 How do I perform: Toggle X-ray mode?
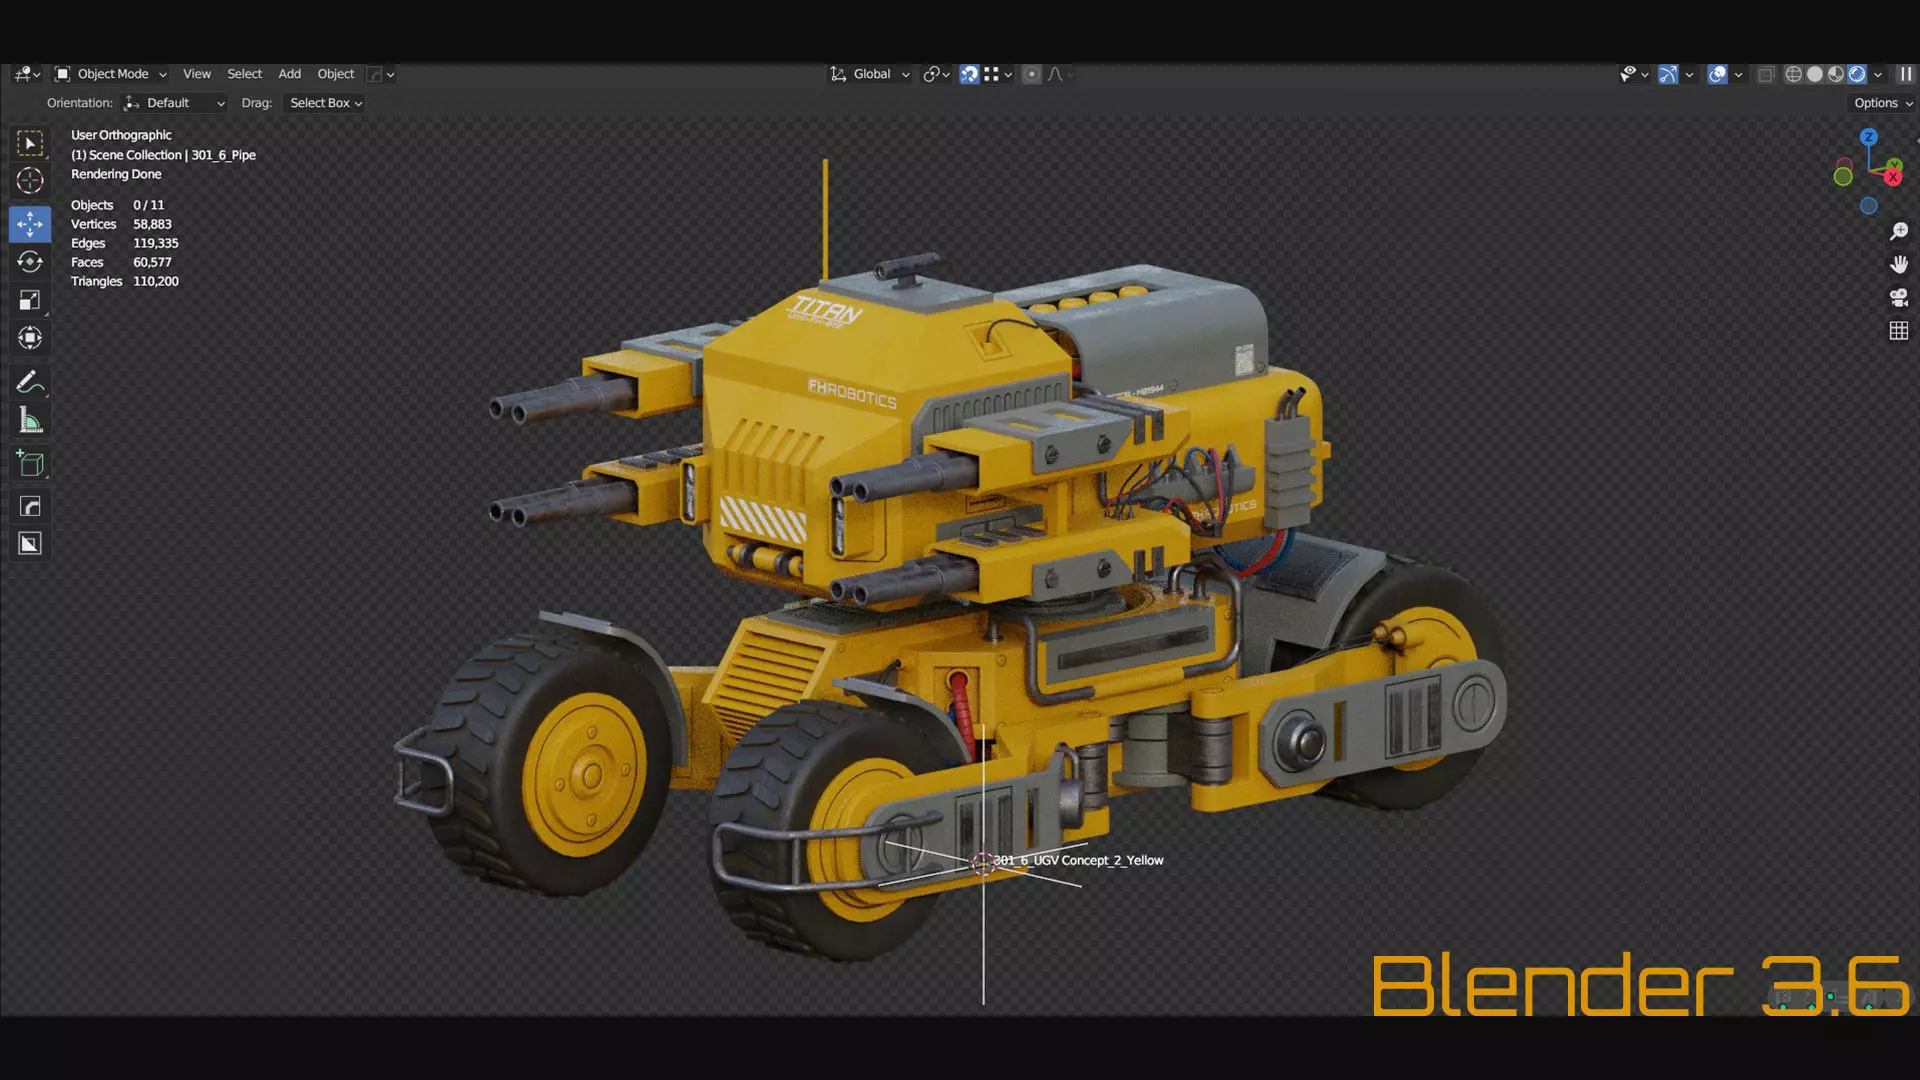coord(1766,74)
